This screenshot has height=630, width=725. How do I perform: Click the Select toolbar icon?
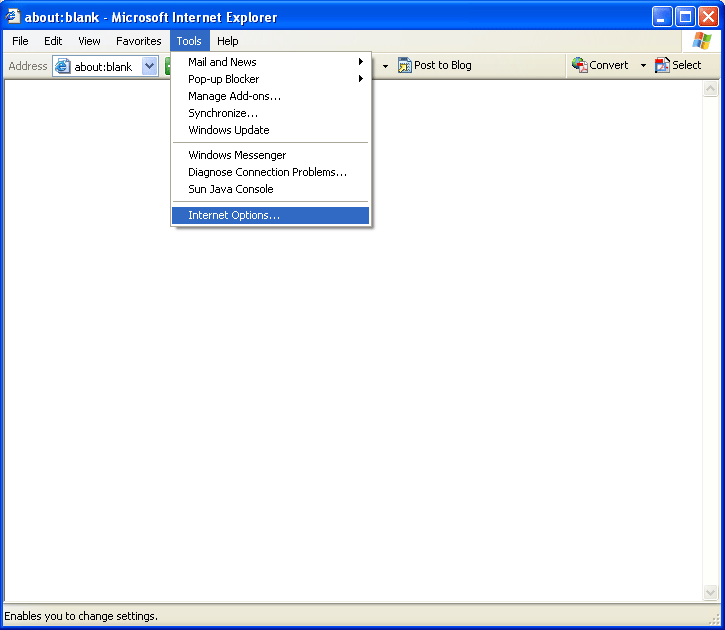(x=662, y=65)
